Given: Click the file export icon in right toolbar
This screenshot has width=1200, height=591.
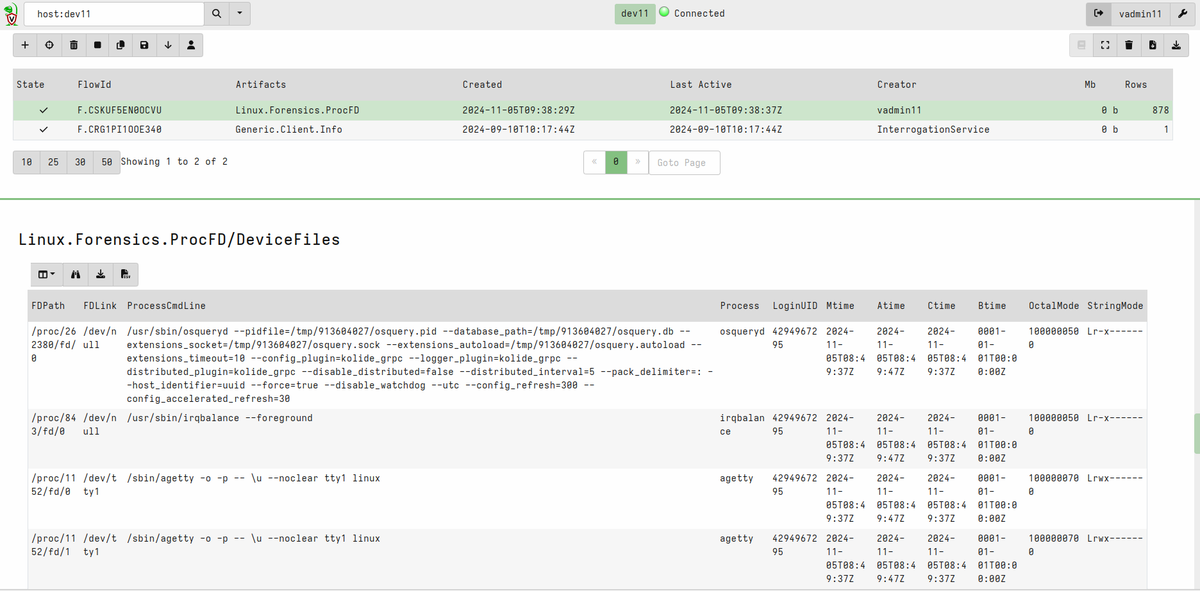Looking at the screenshot, I should coord(1153,45).
